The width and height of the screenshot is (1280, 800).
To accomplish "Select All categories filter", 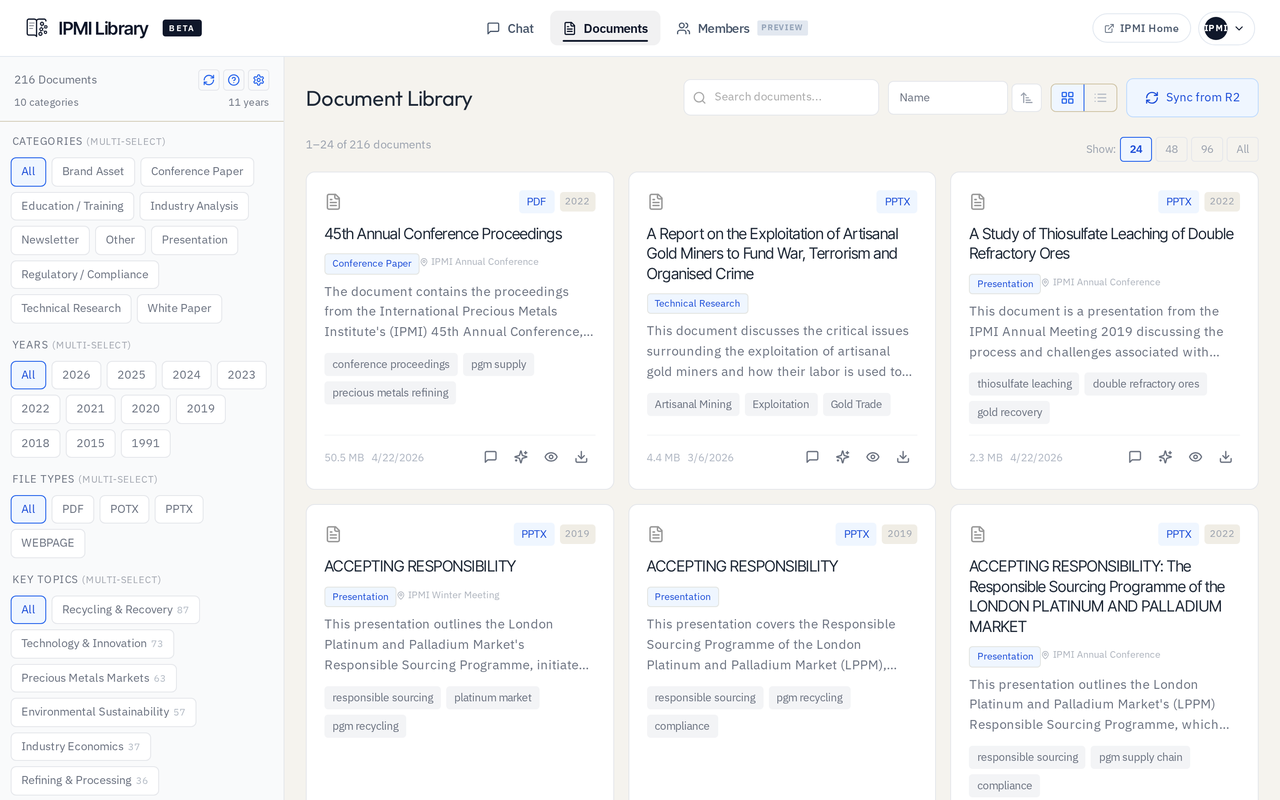I will (28, 172).
